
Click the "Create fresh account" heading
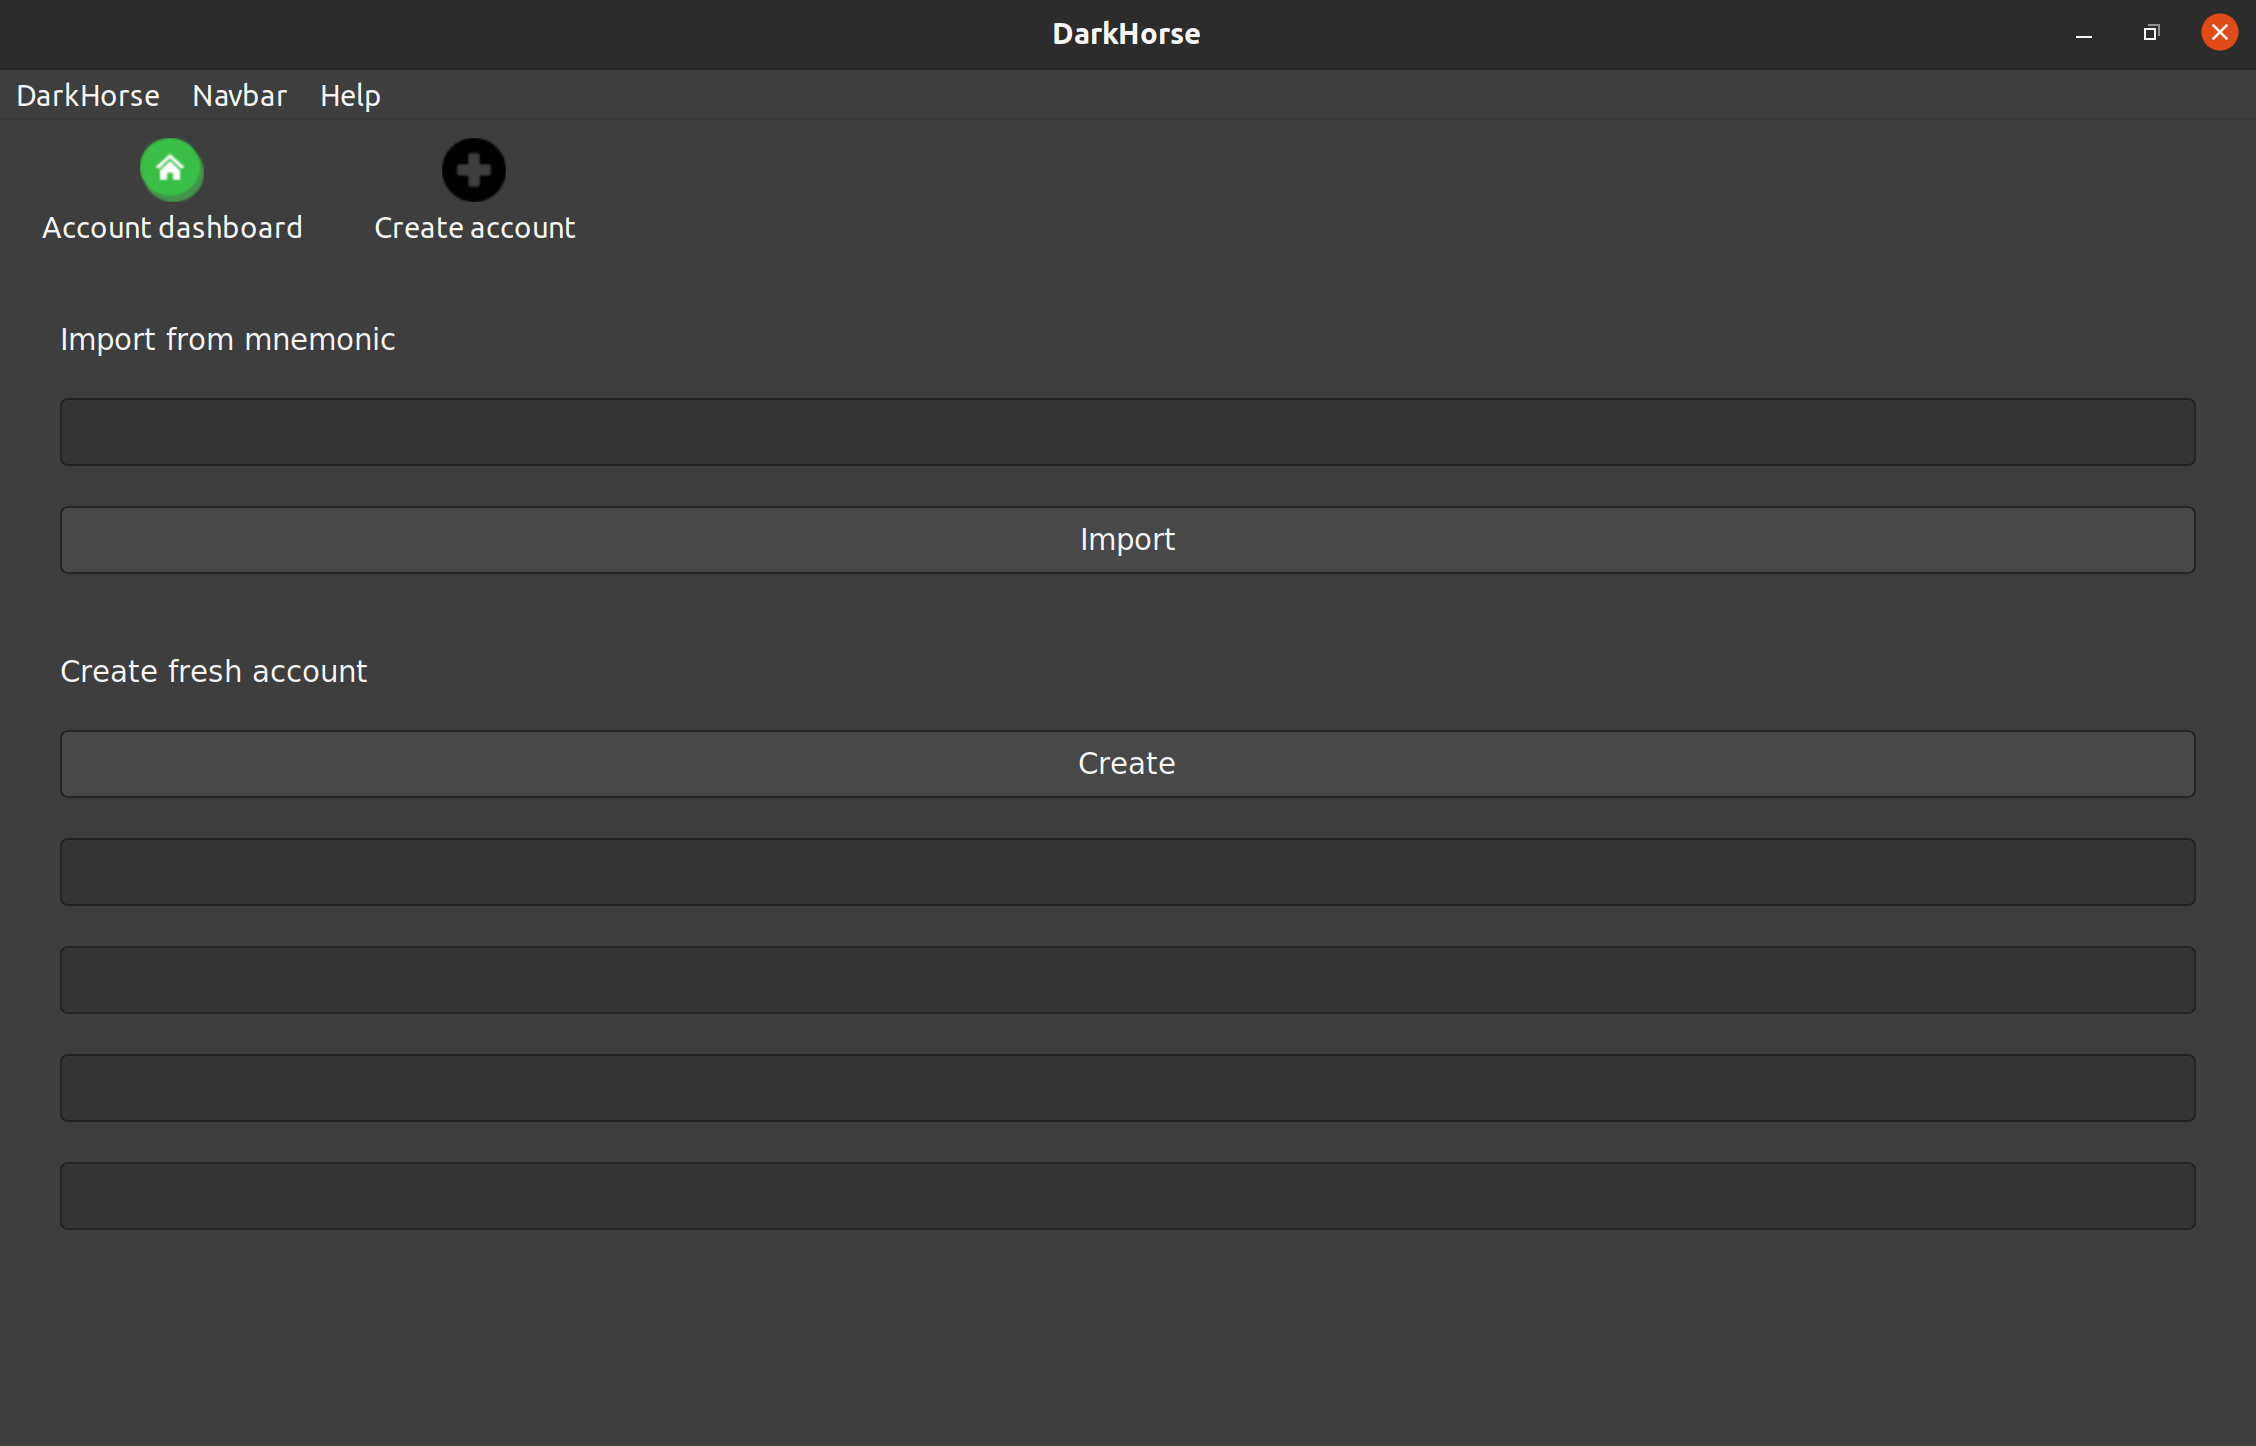click(214, 672)
